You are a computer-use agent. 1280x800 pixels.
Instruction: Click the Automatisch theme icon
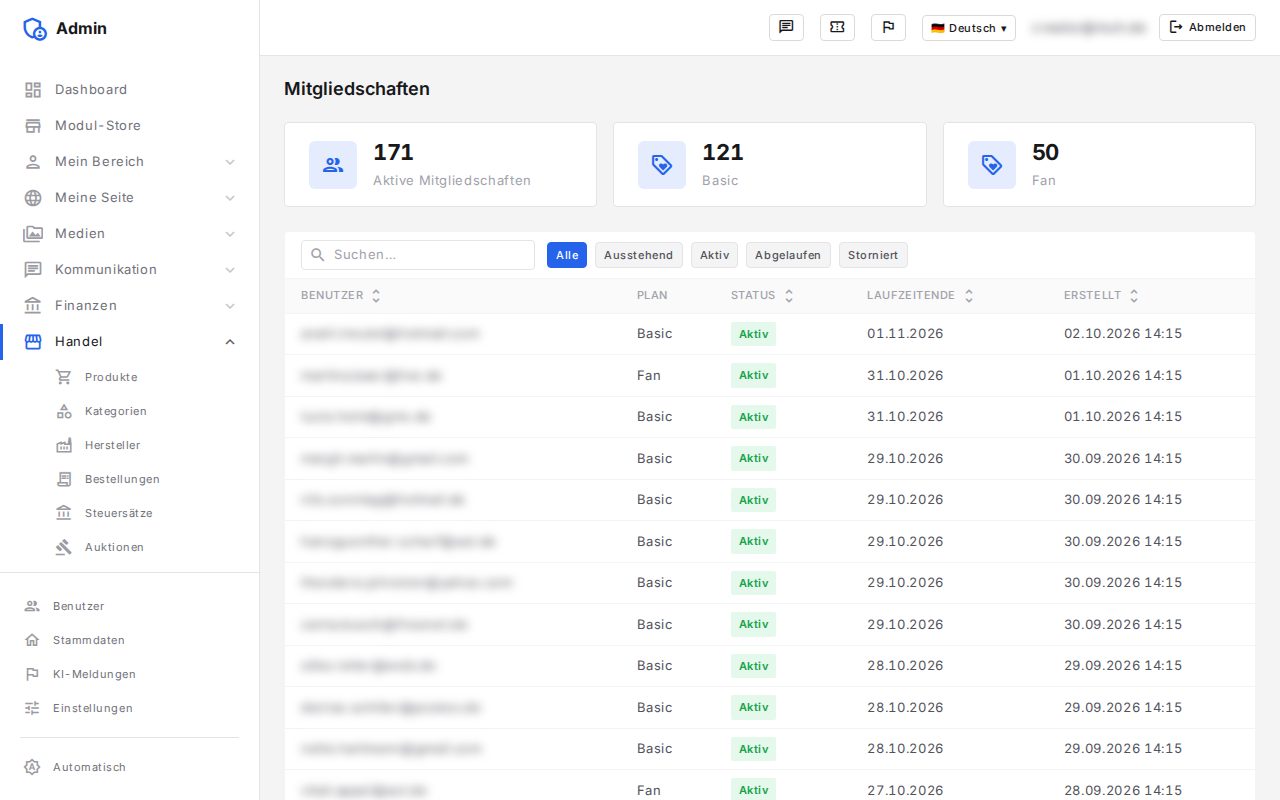pos(32,767)
